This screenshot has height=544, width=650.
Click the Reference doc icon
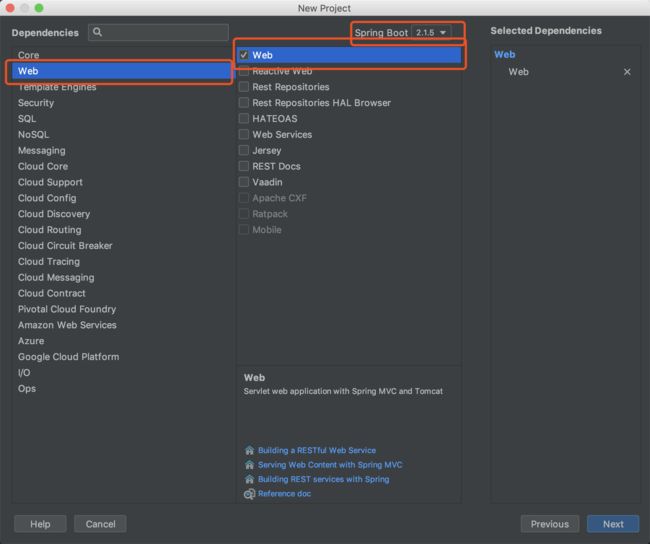coord(249,494)
